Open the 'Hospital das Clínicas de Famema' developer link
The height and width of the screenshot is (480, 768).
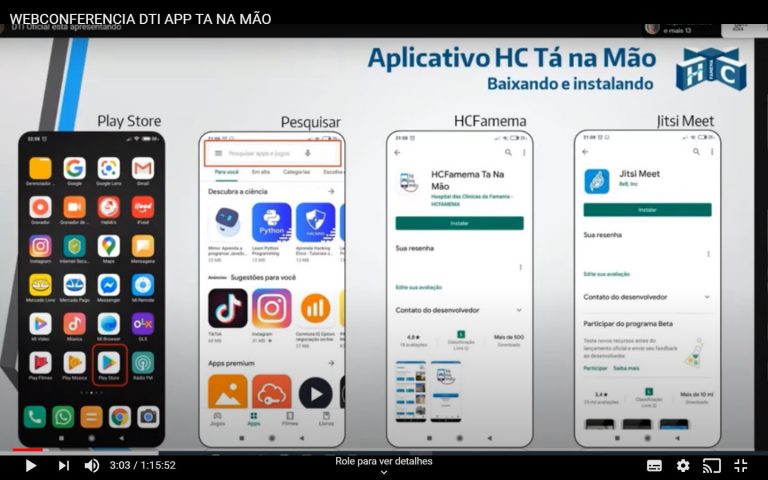pos(472,200)
